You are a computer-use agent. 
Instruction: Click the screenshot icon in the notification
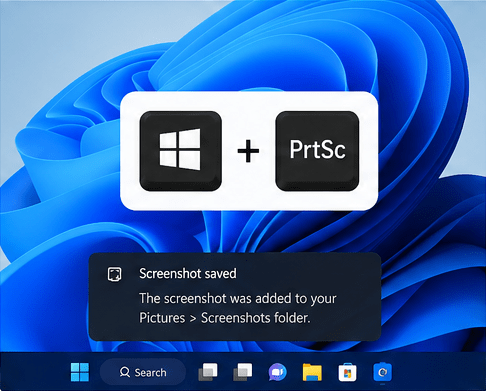click(x=115, y=274)
